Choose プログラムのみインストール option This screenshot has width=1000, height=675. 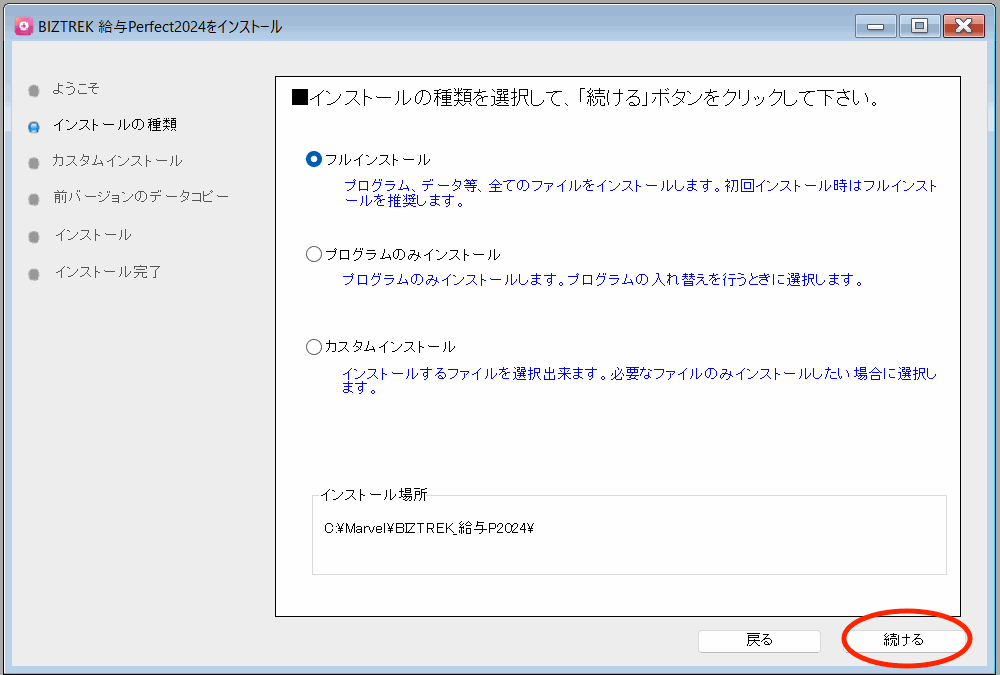[x=313, y=254]
